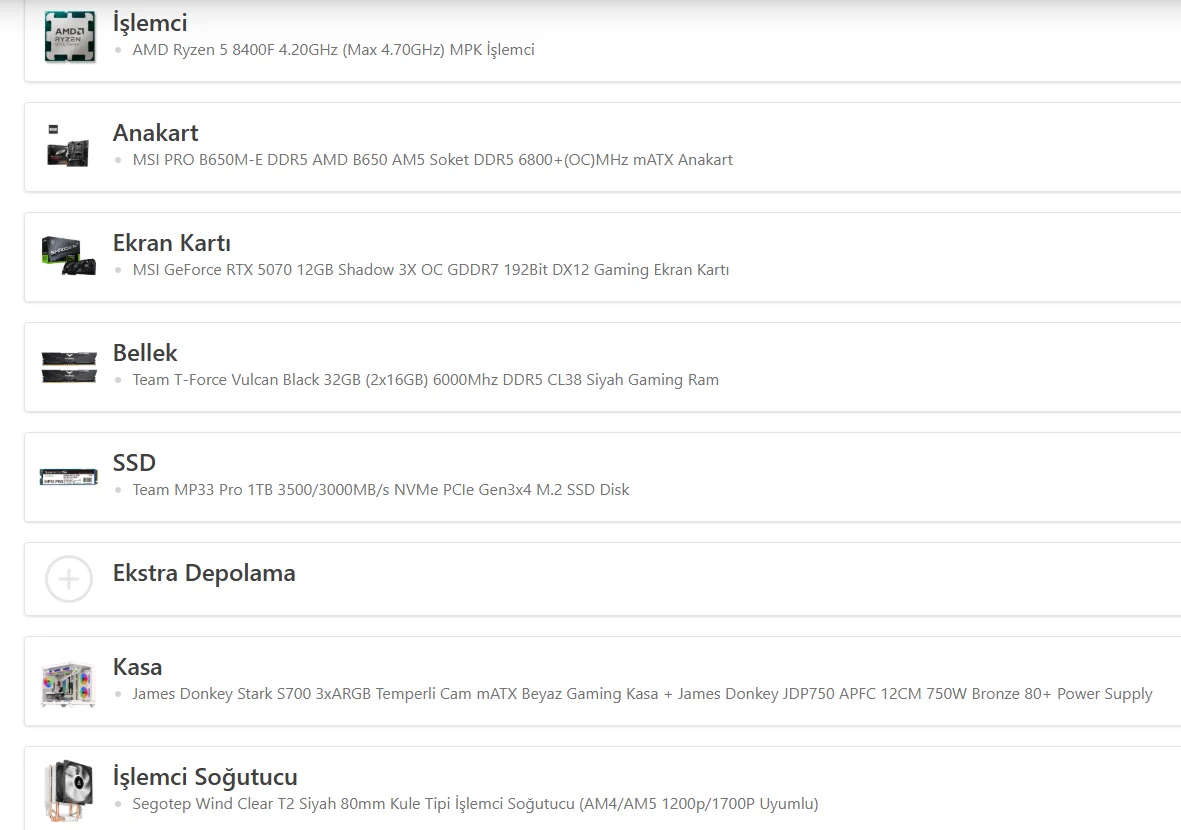Open the SSD category heading
1181x830 pixels.
point(134,462)
